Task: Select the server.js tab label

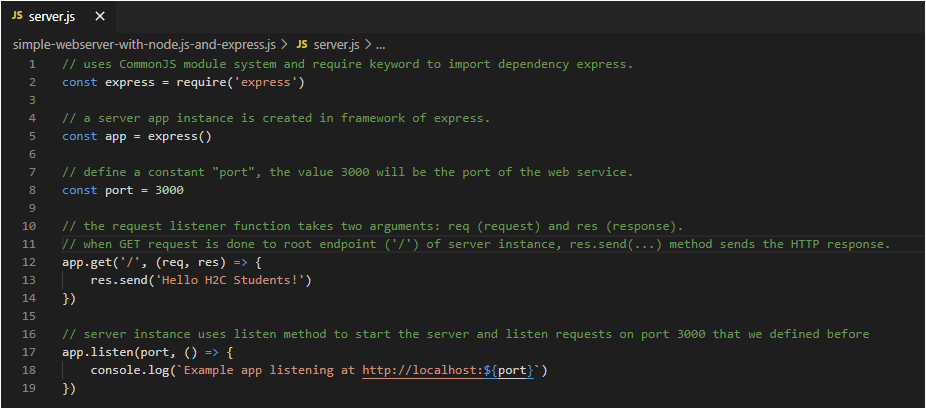Action: [x=51, y=17]
